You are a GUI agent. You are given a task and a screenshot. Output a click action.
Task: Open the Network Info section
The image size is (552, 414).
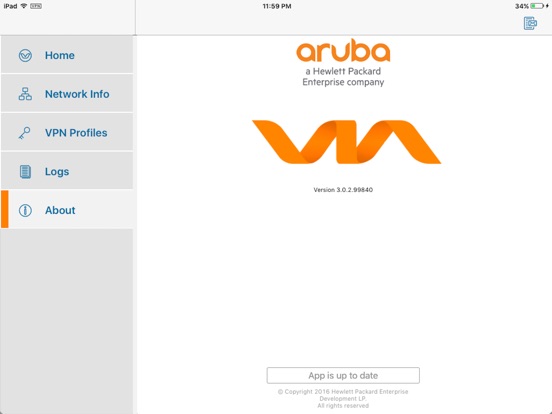coord(67,94)
